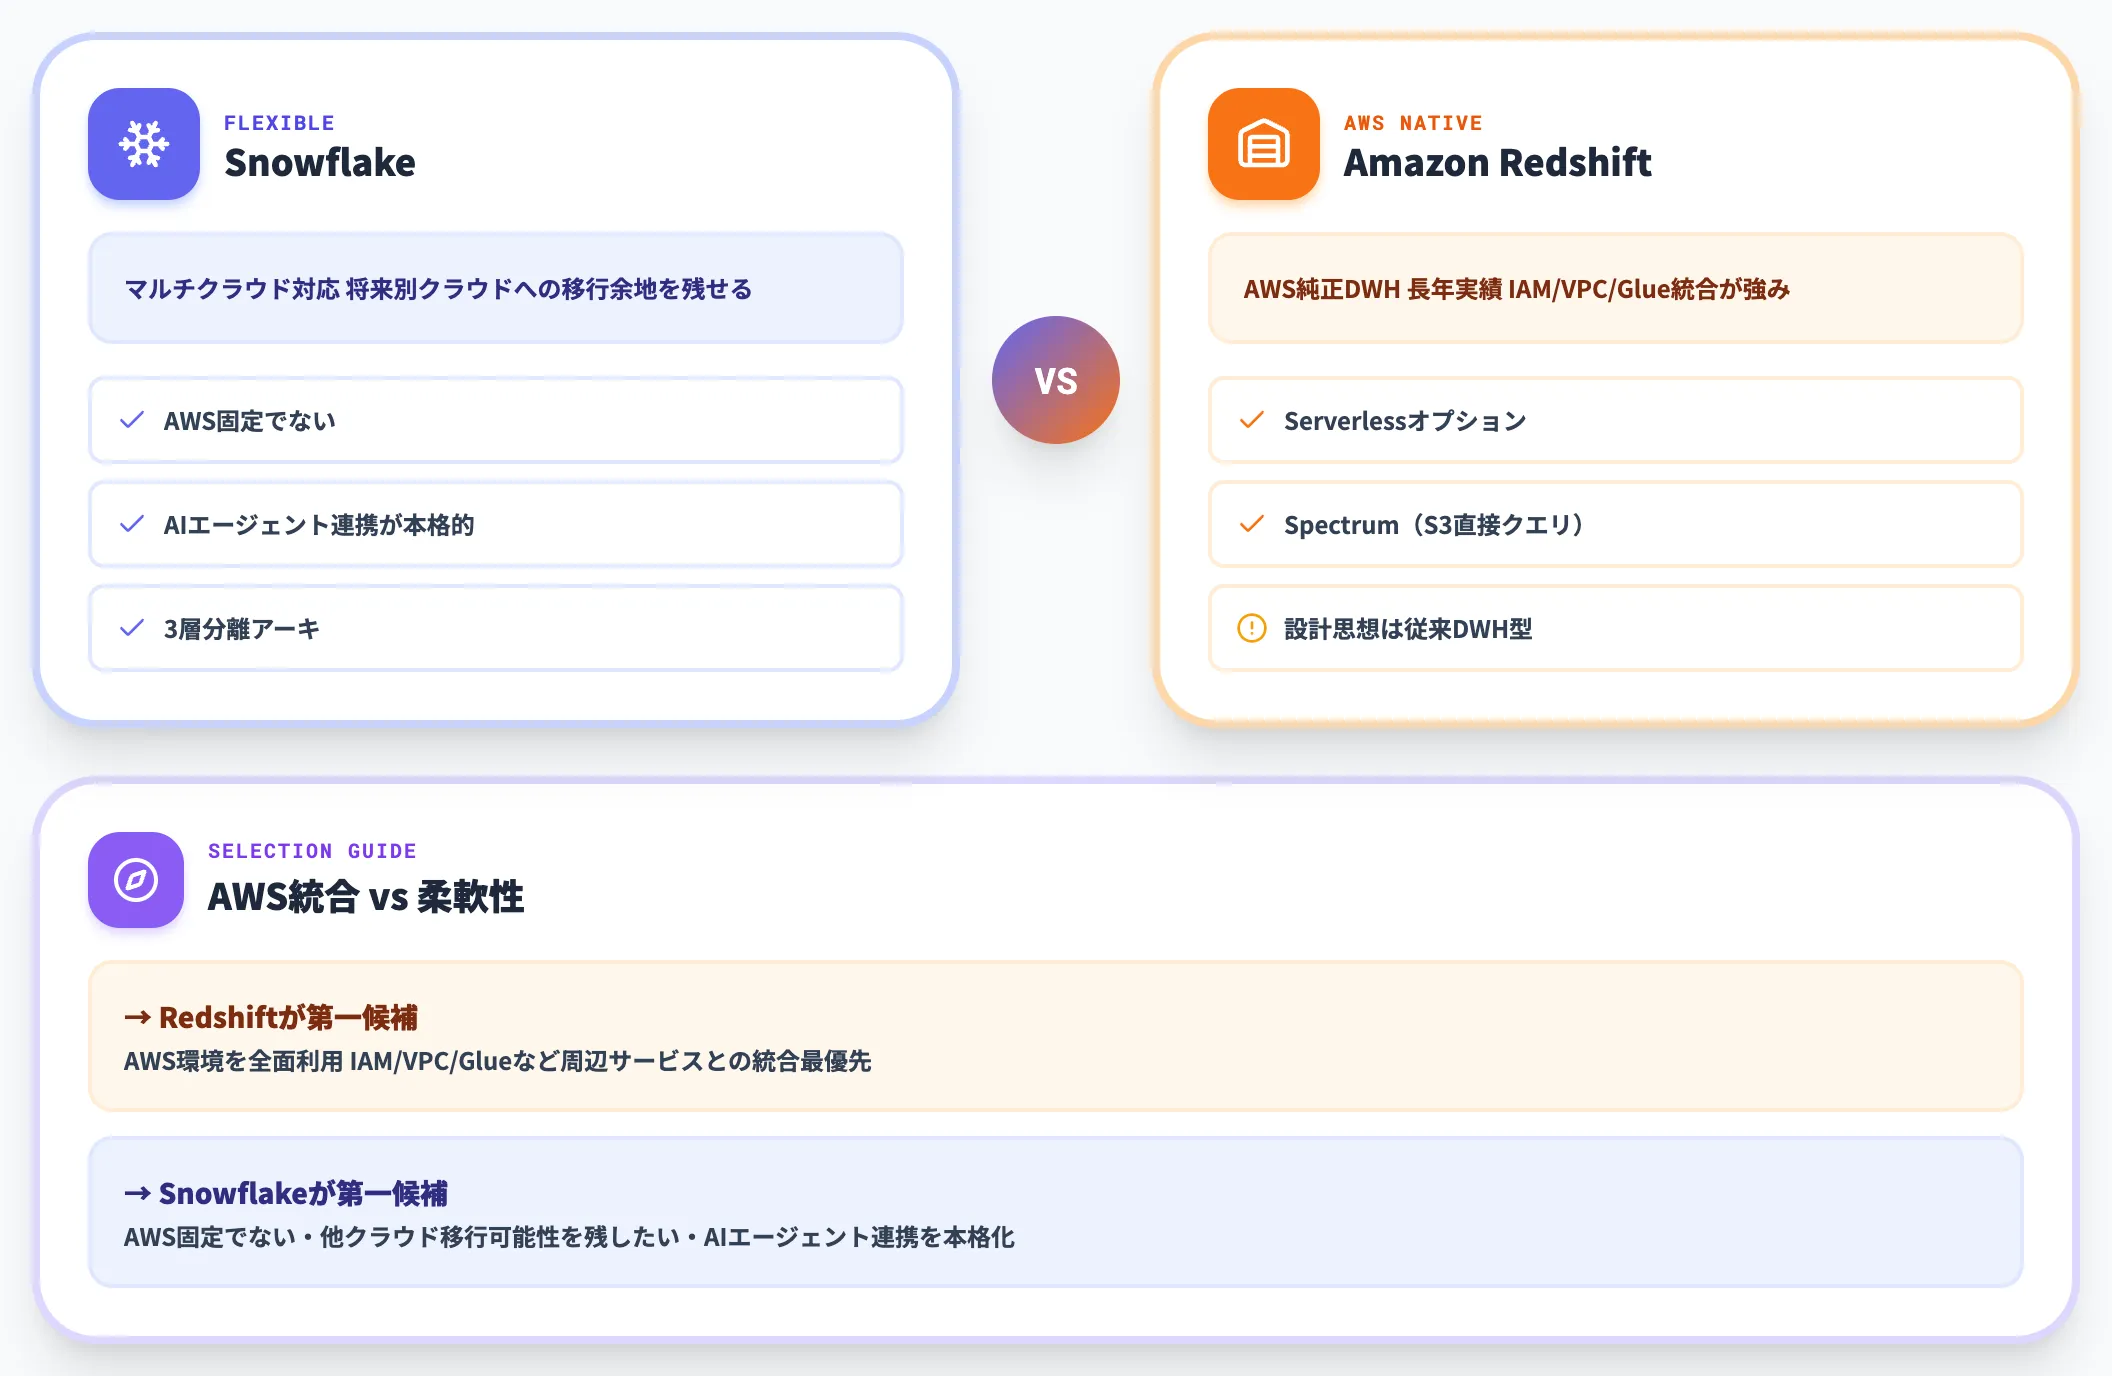Click the AIエージェント連携が本格的 feature text
The image size is (2112, 1376).
tap(319, 525)
